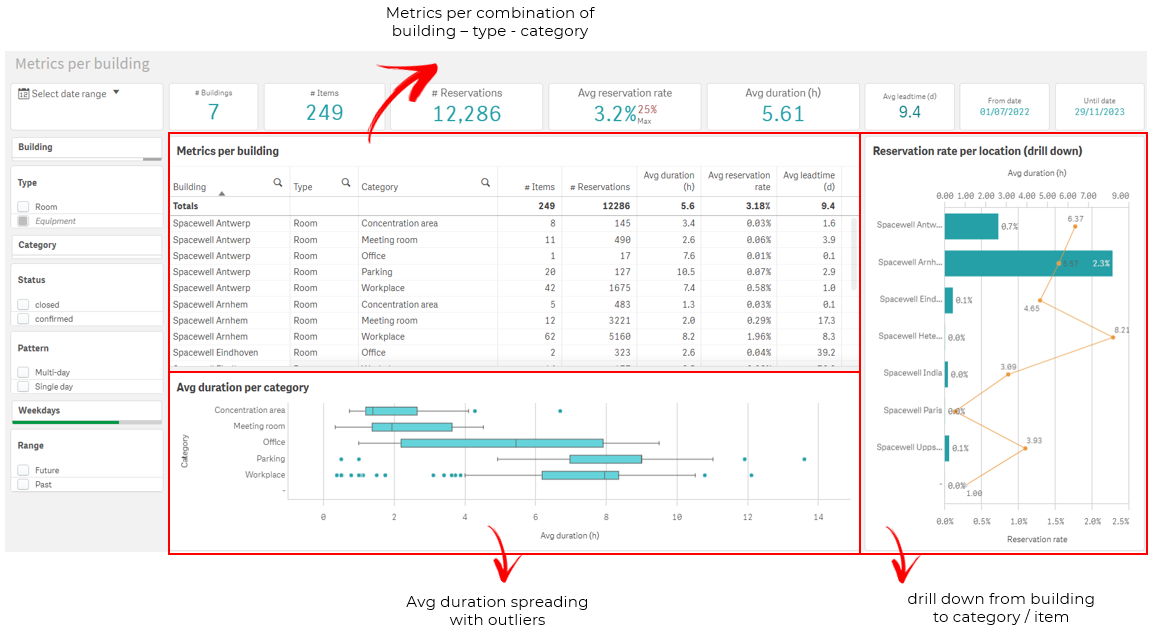The height and width of the screenshot is (630, 1151).
Task: Open the Category filter pane
Action: pos(87,245)
